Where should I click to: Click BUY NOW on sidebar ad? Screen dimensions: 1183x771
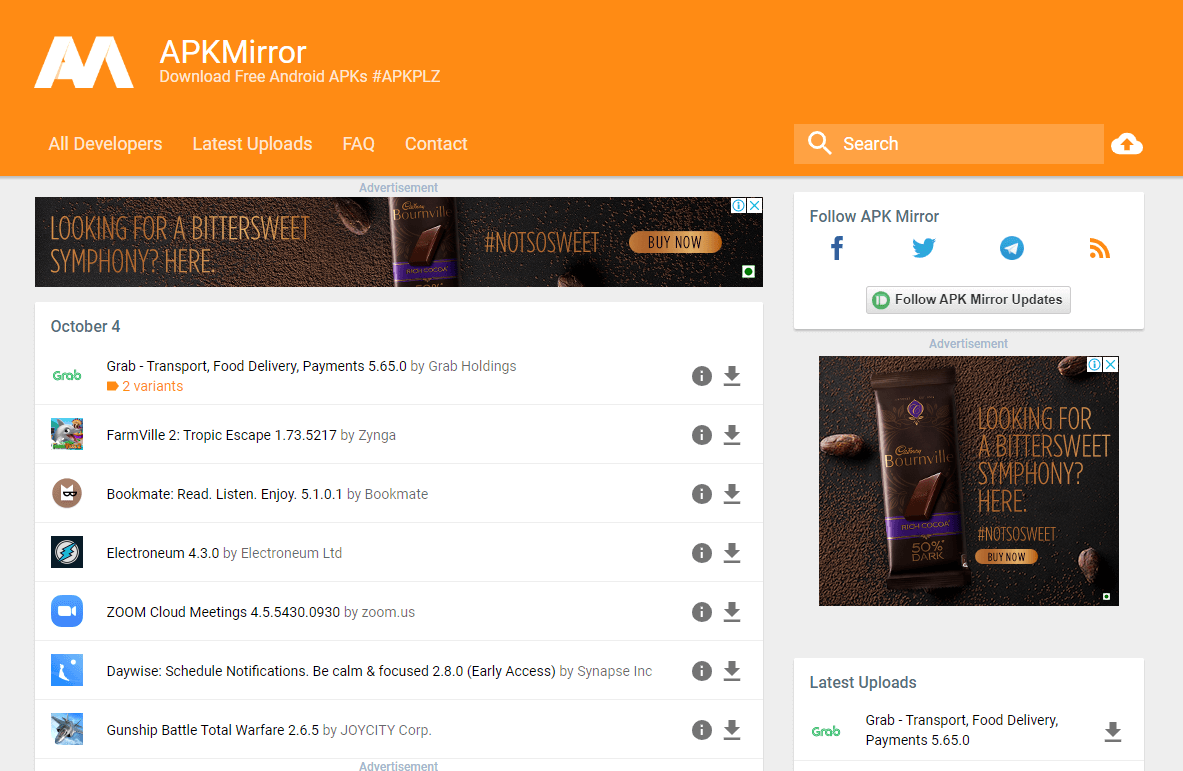tap(1006, 557)
